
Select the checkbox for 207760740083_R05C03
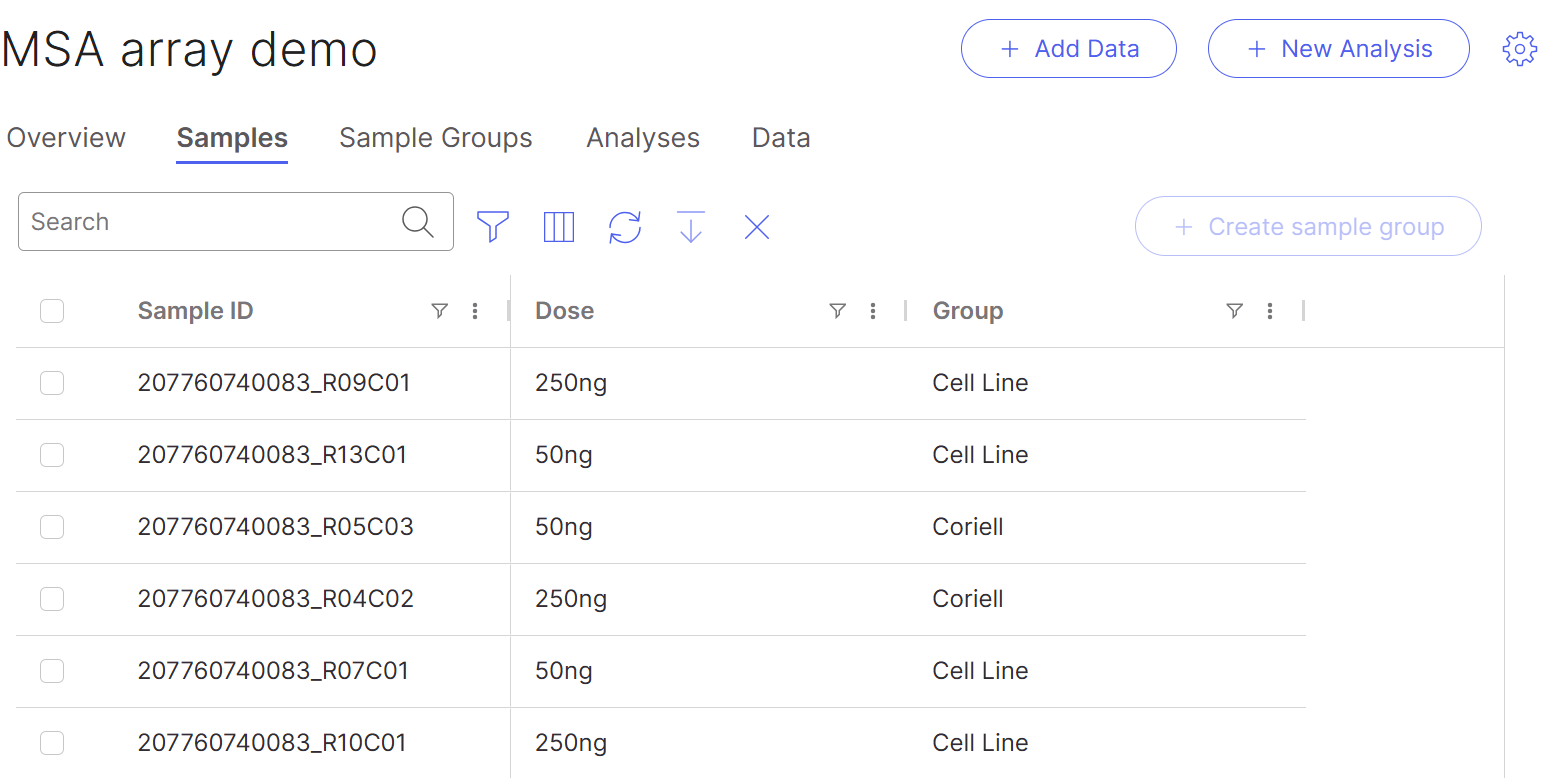(52, 527)
